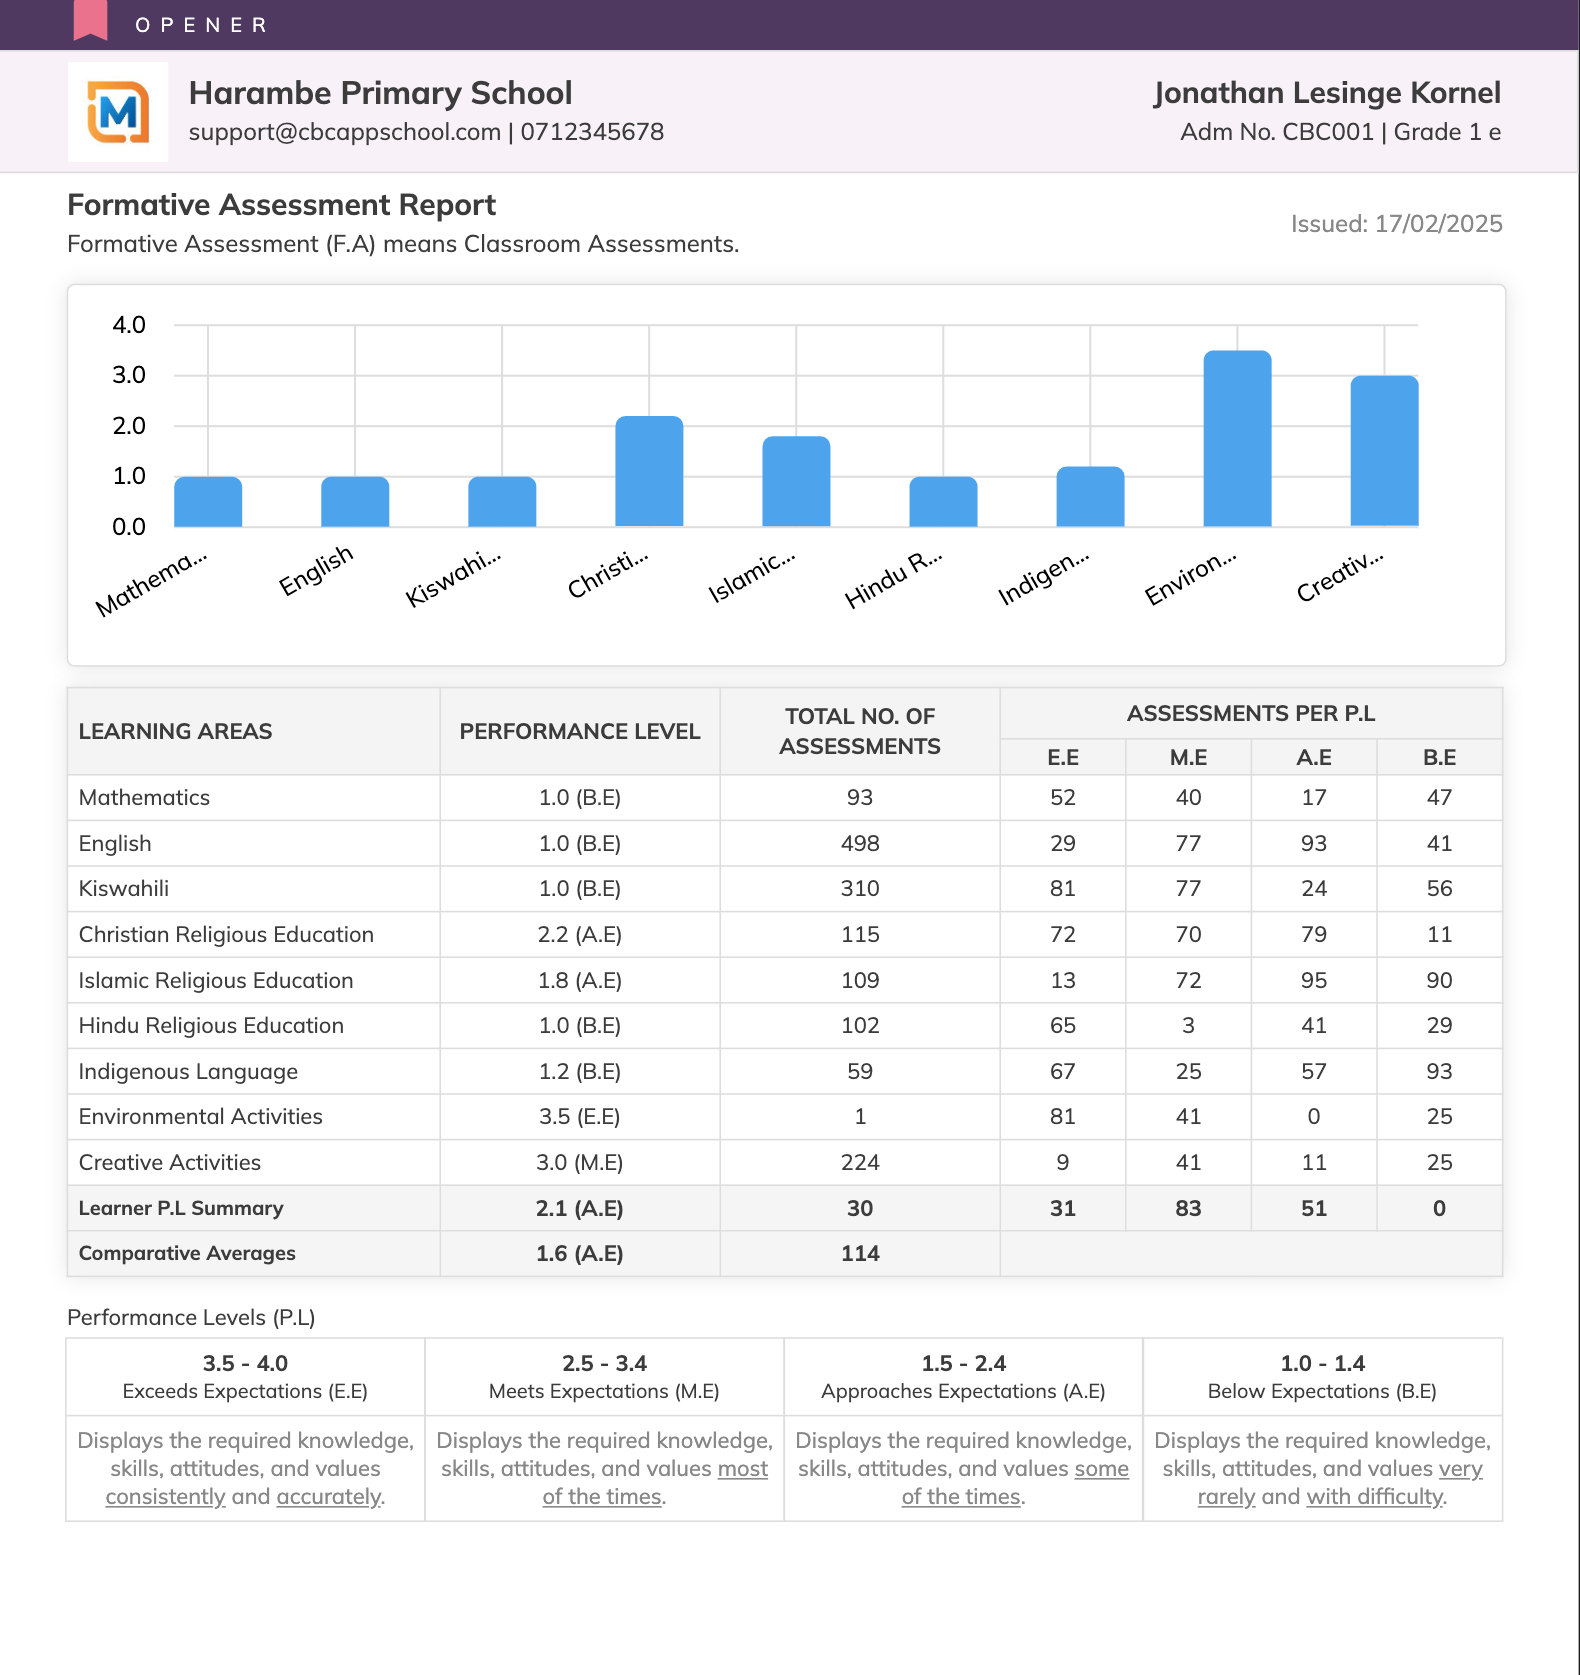Click the 2.1 (A.E) summary cell
1580x1675 pixels.
580,1208
